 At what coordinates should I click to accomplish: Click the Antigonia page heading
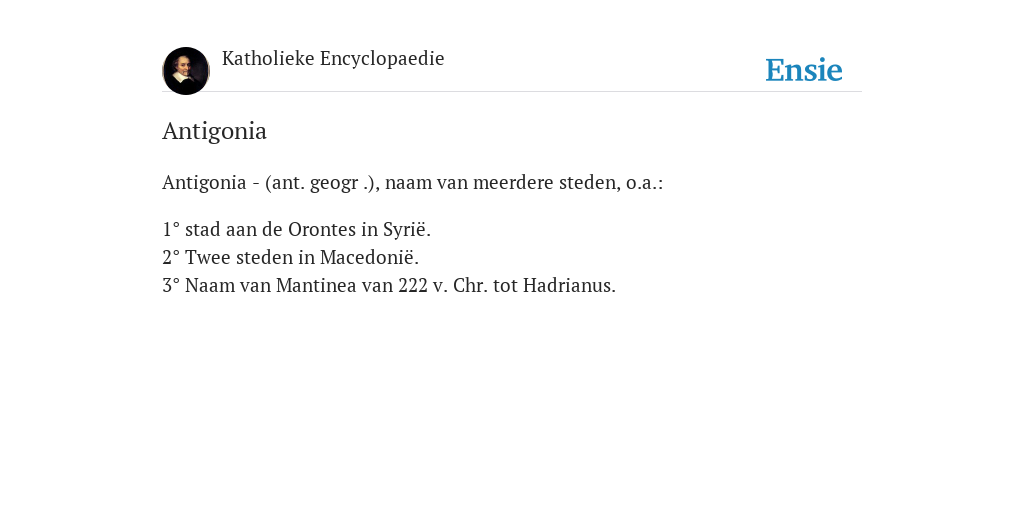(x=214, y=131)
